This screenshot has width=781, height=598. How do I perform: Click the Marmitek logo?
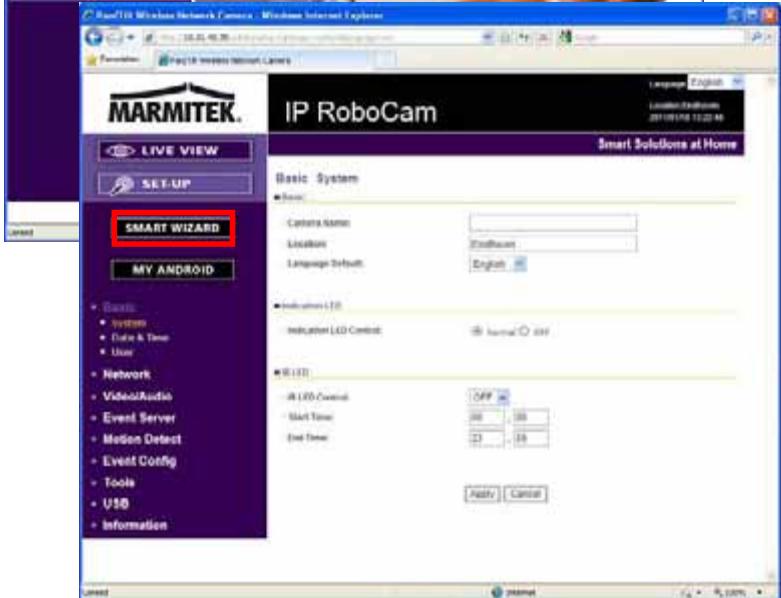coord(174,104)
